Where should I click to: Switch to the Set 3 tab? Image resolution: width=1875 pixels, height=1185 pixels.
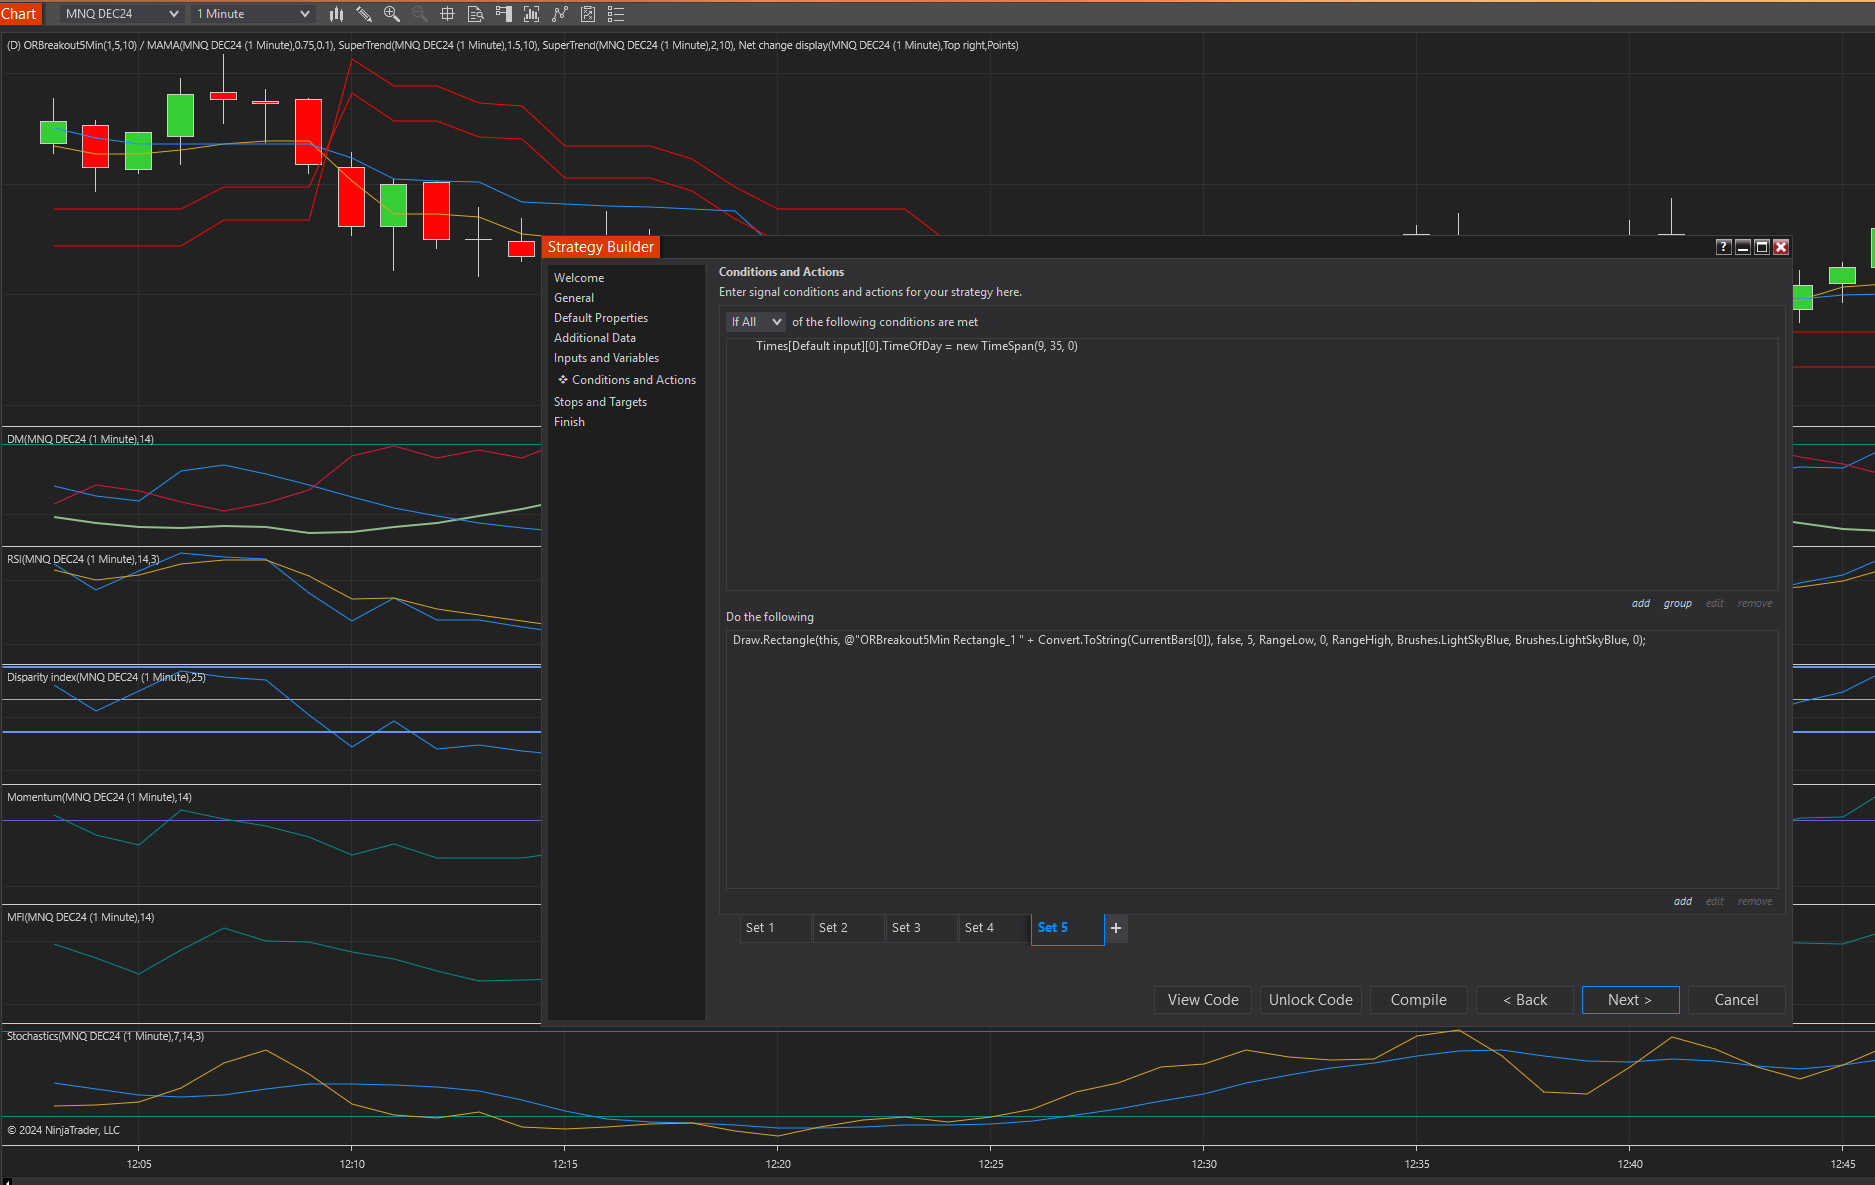tap(921, 928)
